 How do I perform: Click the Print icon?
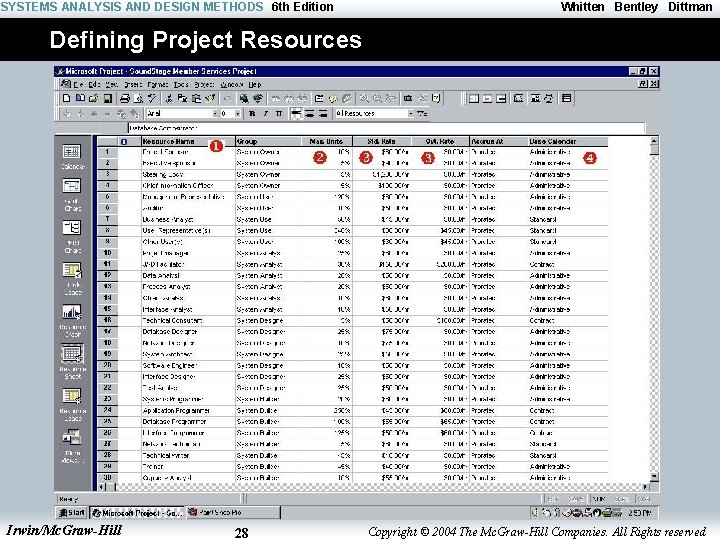(124, 98)
